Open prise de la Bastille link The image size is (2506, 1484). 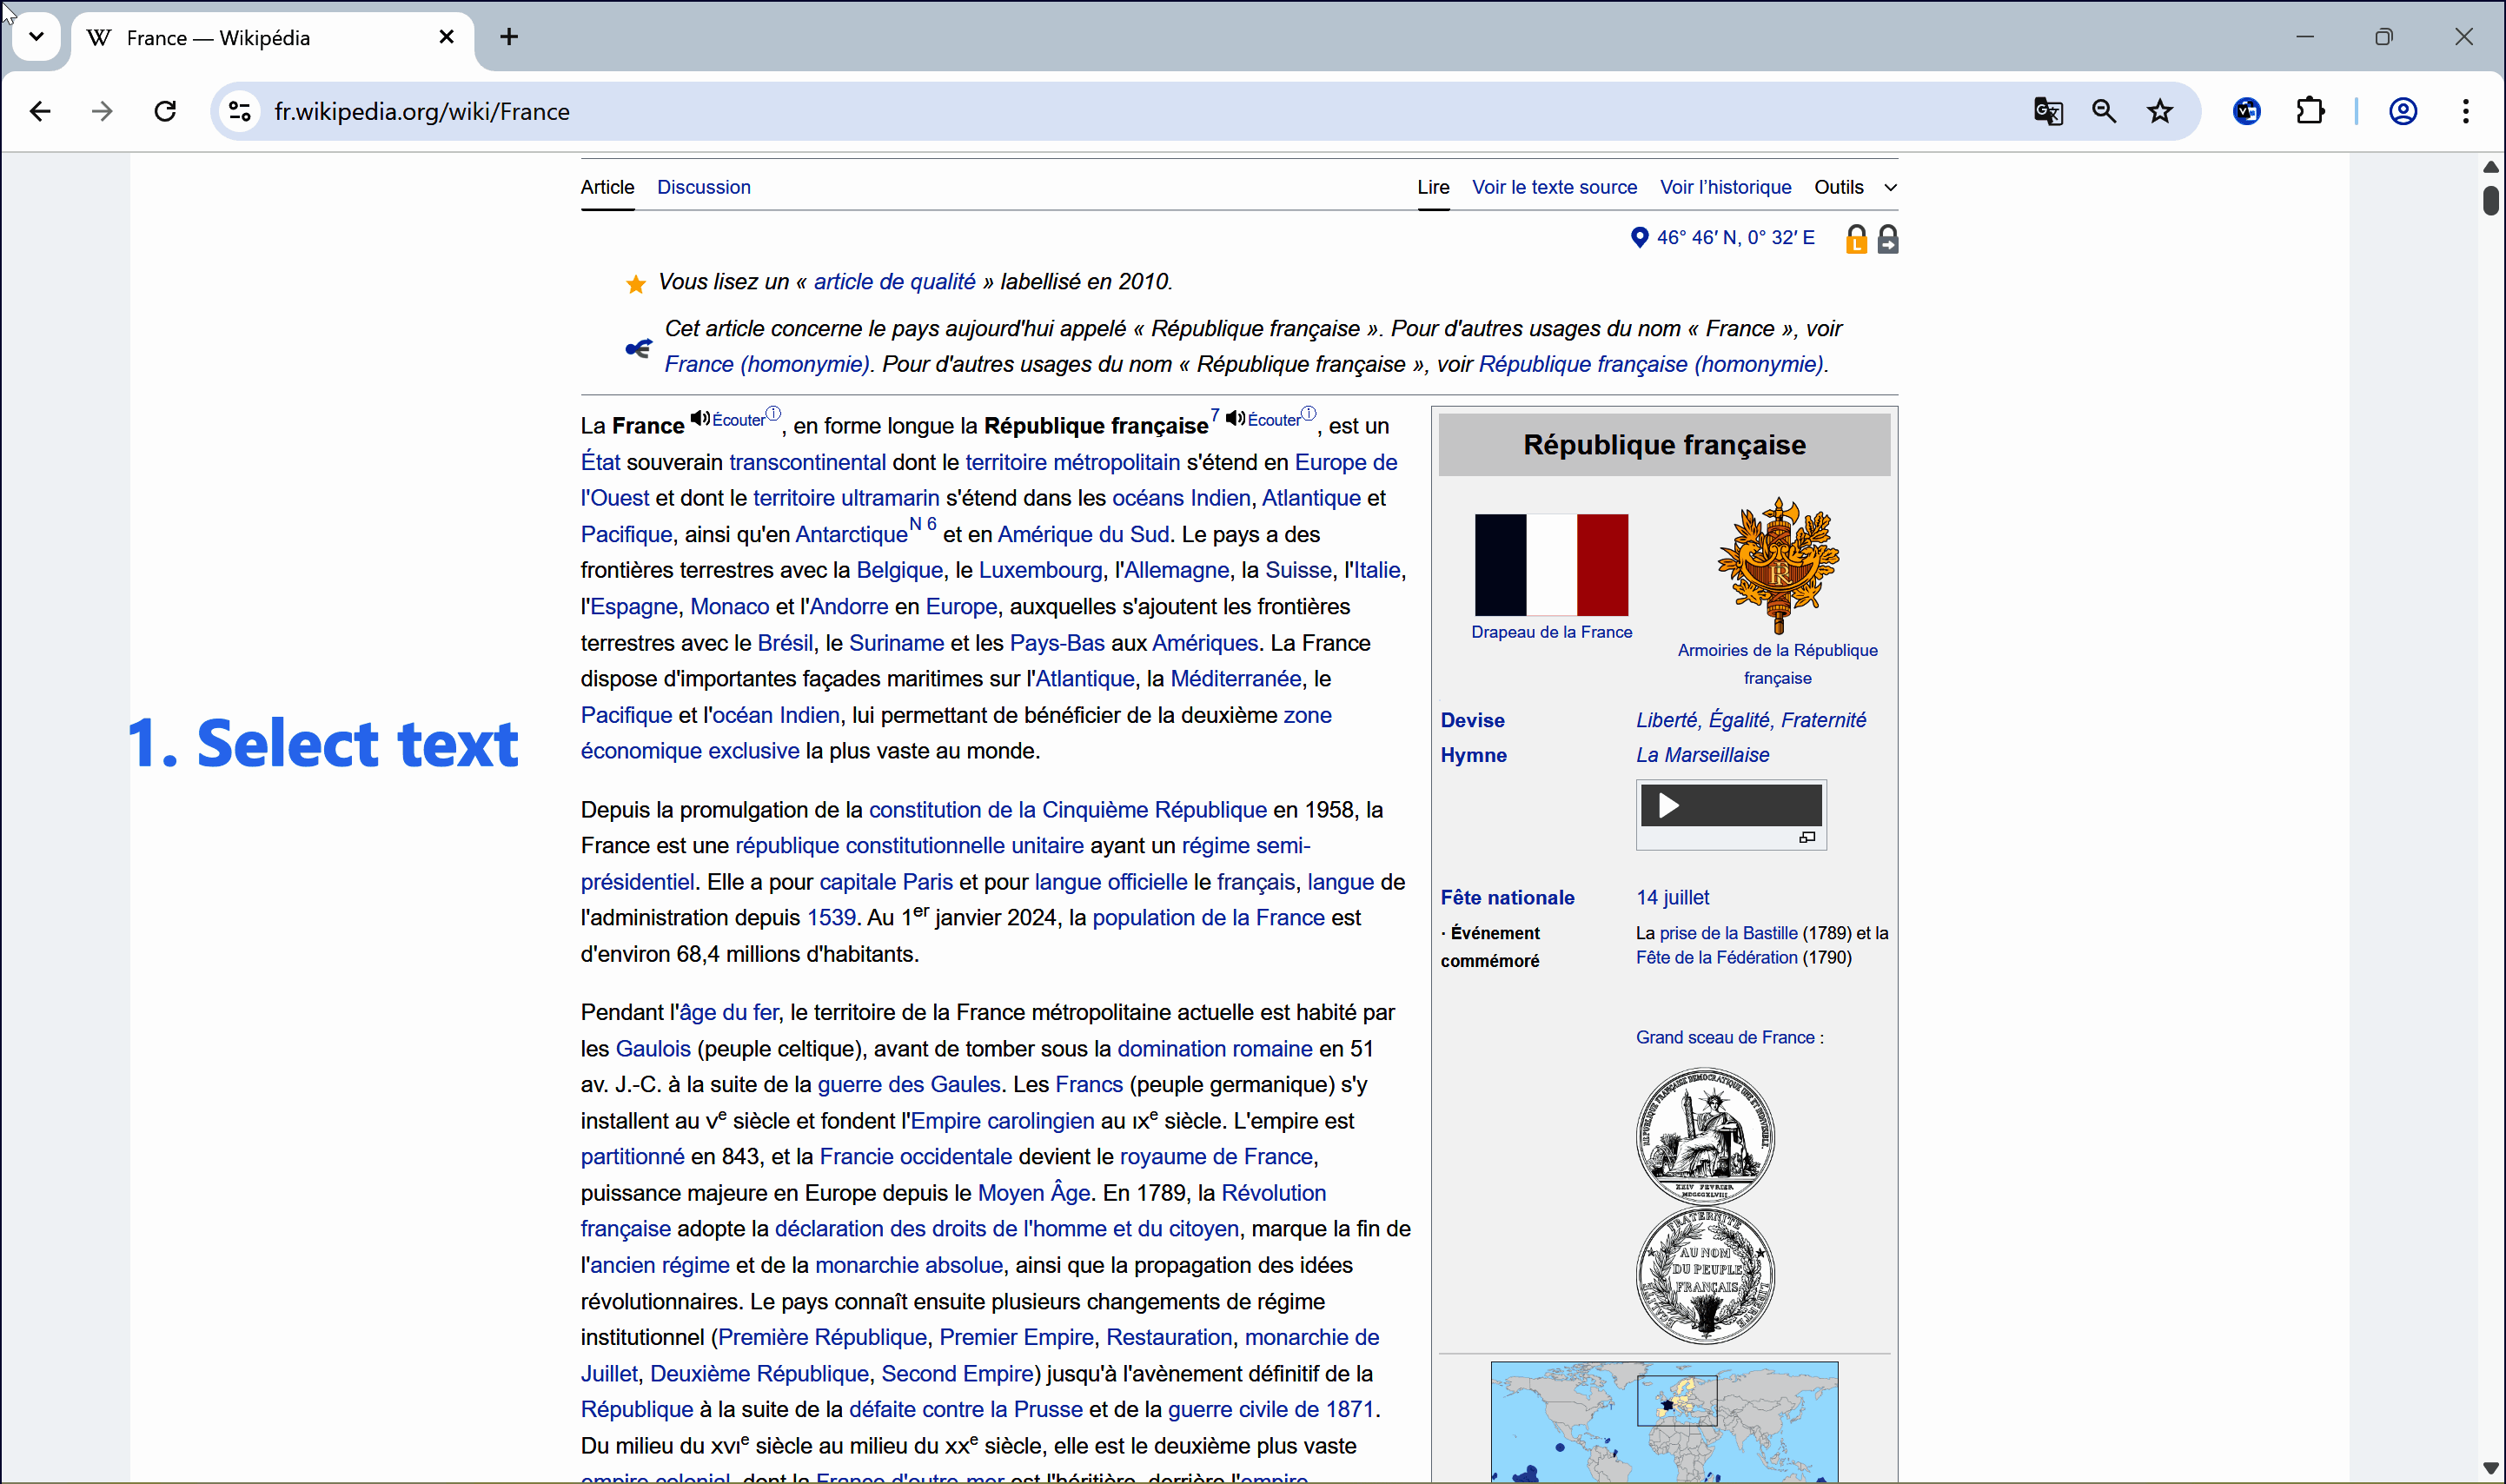coord(1728,933)
